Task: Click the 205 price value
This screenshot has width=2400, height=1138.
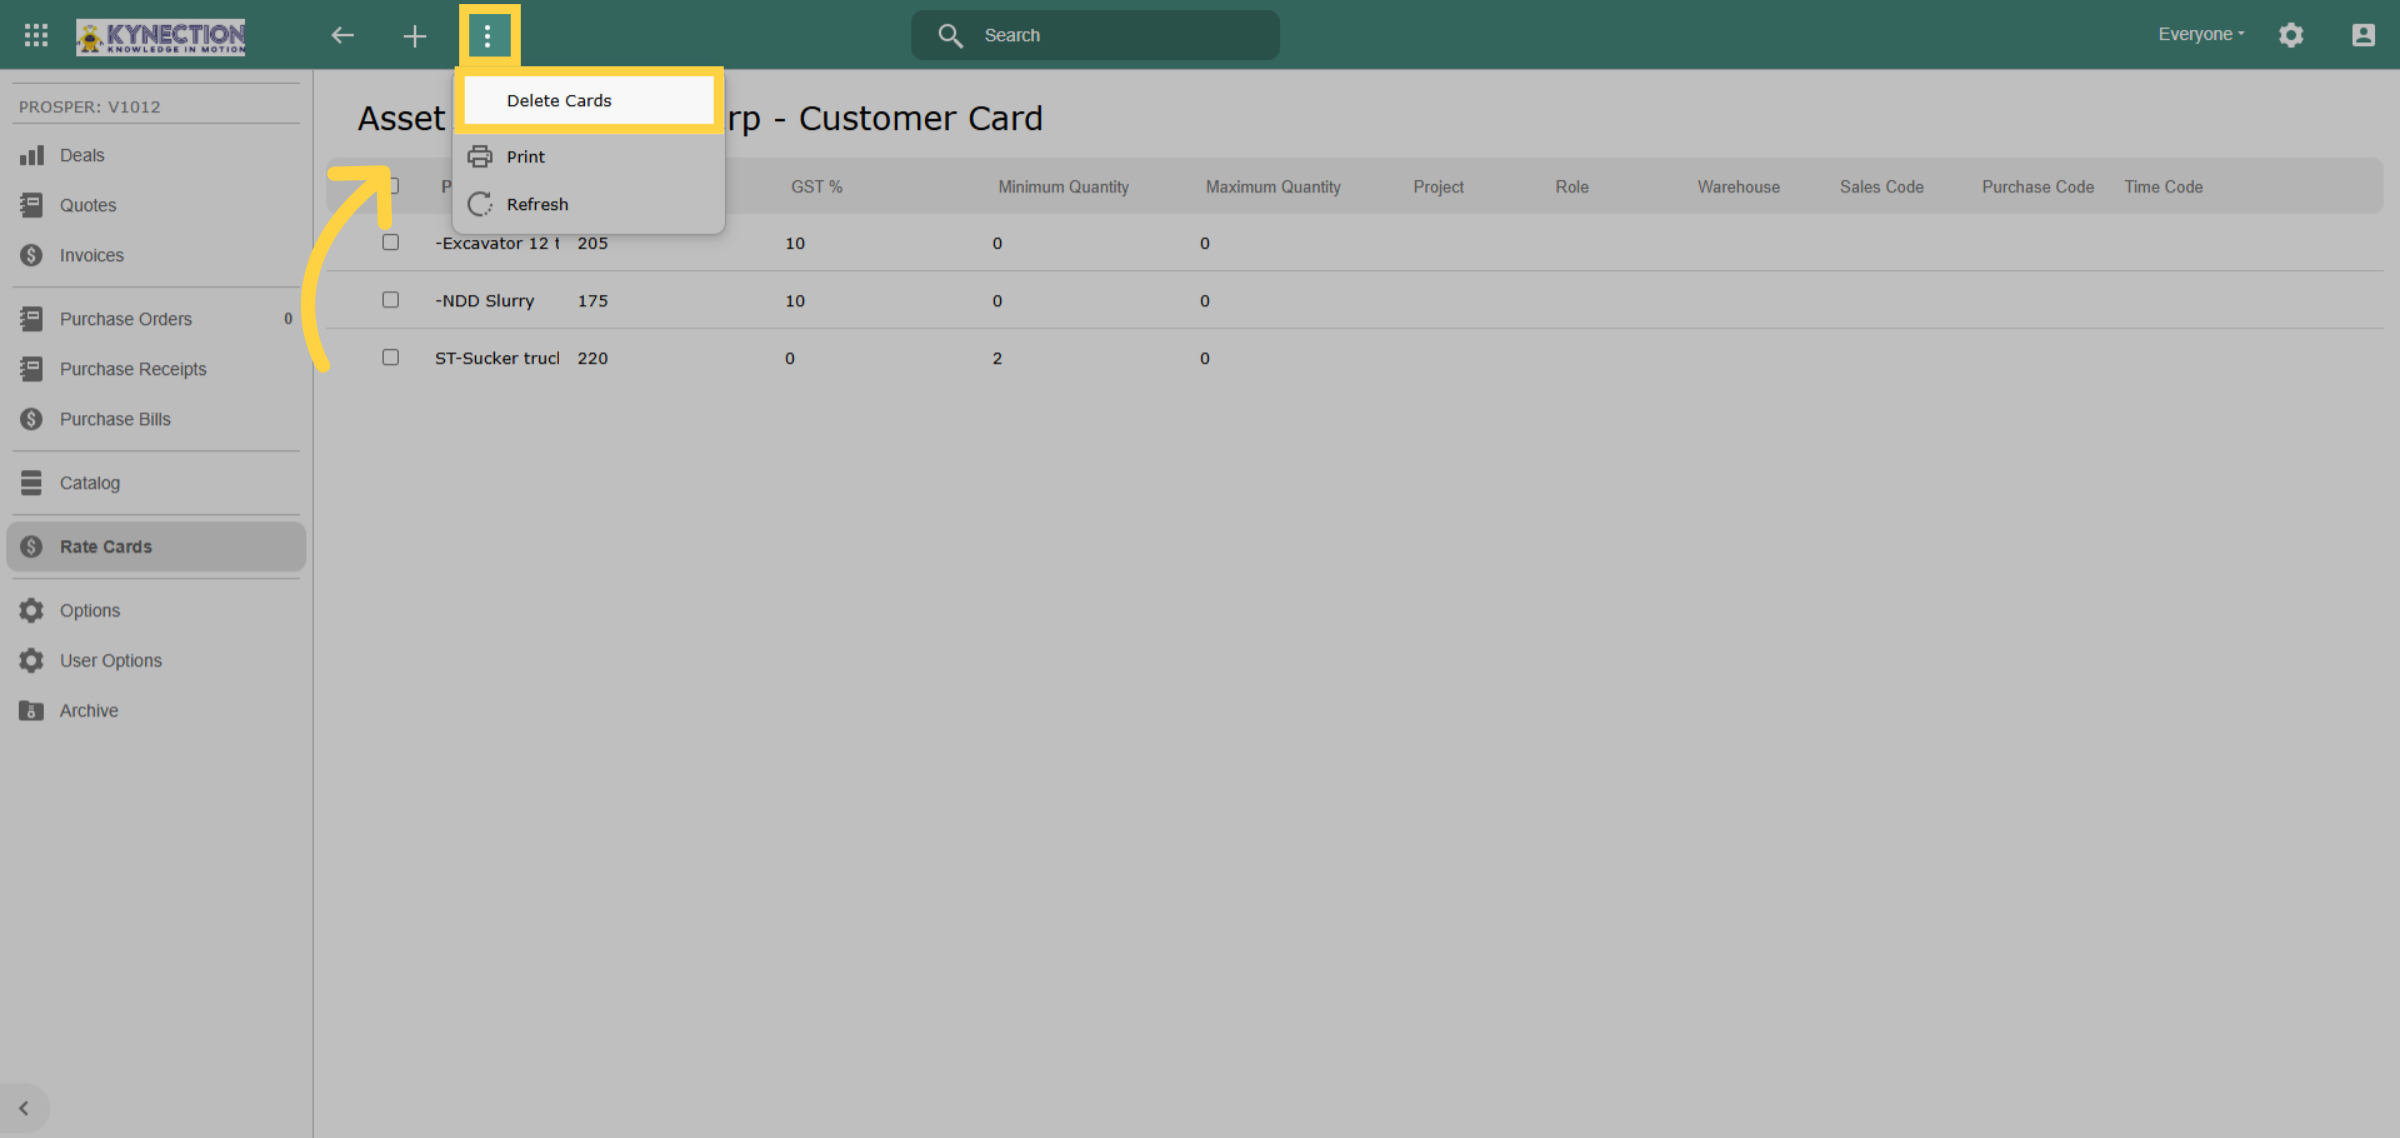Action: pyautogui.click(x=593, y=243)
